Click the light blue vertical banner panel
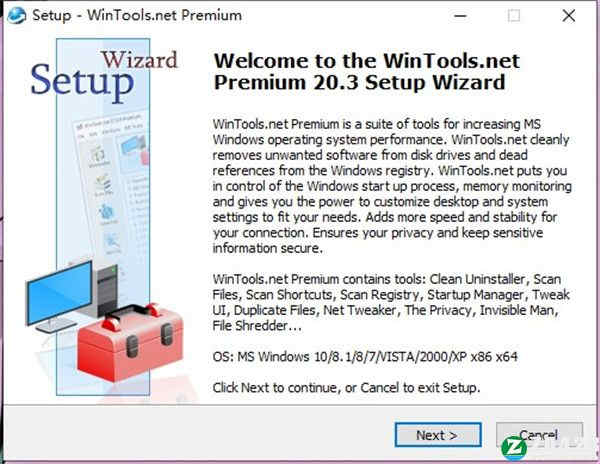The image size is (600, 464). [x=103, y=217]
